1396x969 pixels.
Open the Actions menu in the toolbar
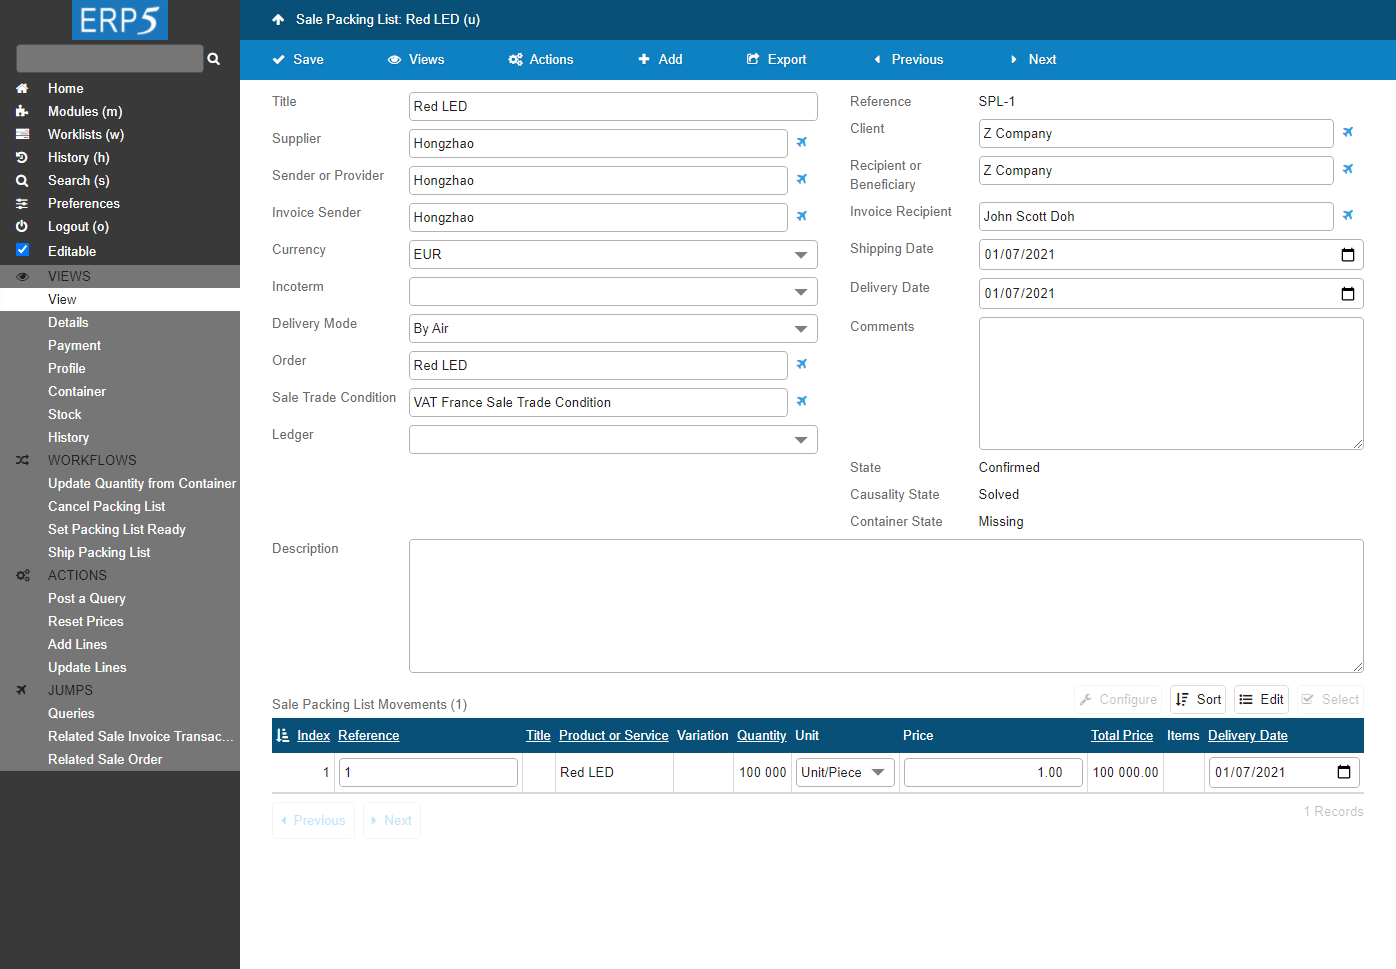540,59
